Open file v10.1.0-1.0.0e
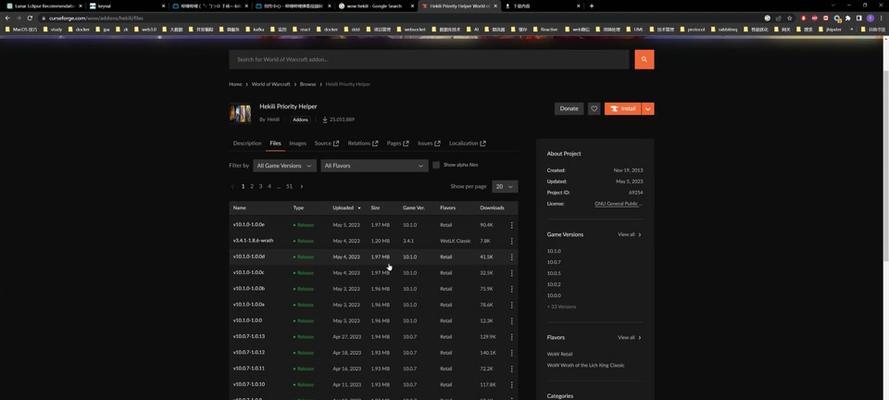This screenshot has height=400, width=889. [248, 225]
